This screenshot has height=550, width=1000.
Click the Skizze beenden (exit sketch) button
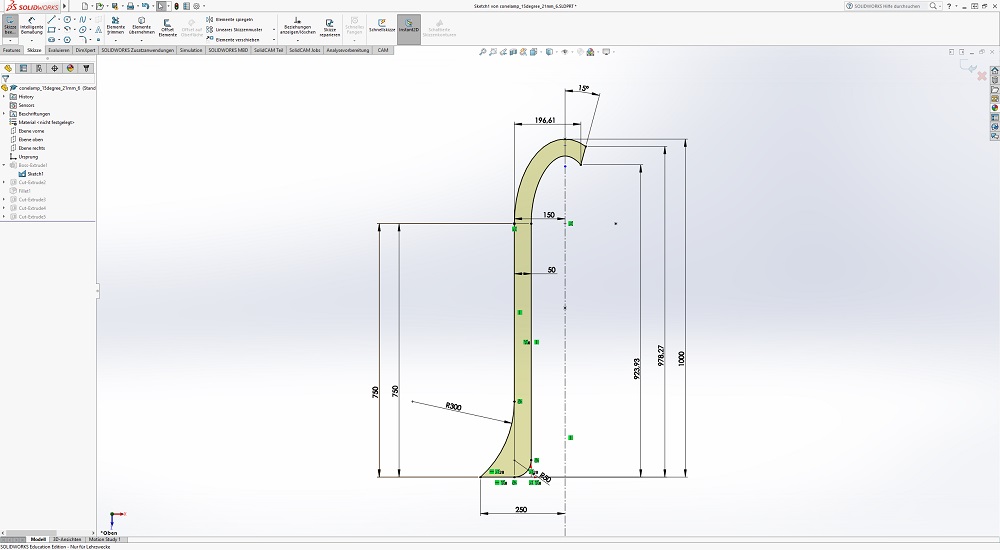[x=10, y=26]
